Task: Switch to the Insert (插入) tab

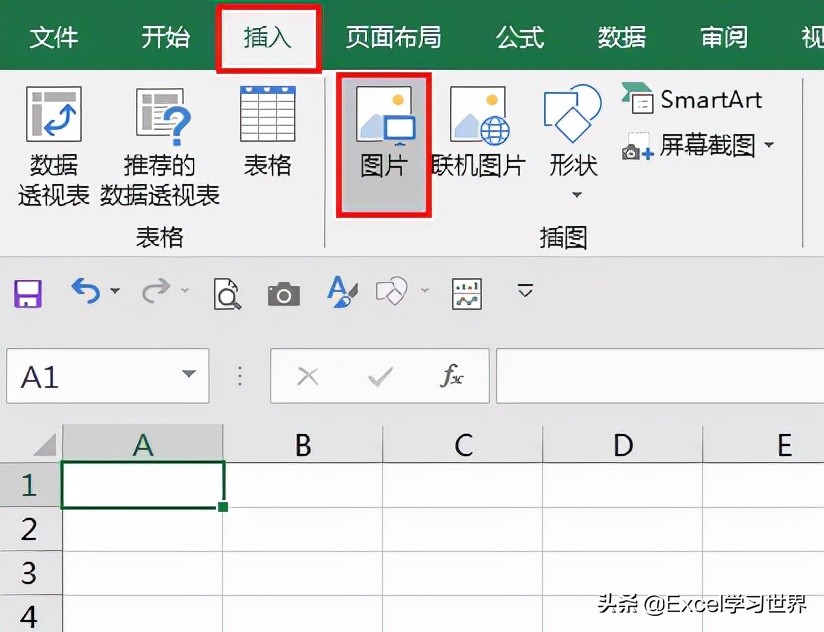Action: [x=267, y=37]
